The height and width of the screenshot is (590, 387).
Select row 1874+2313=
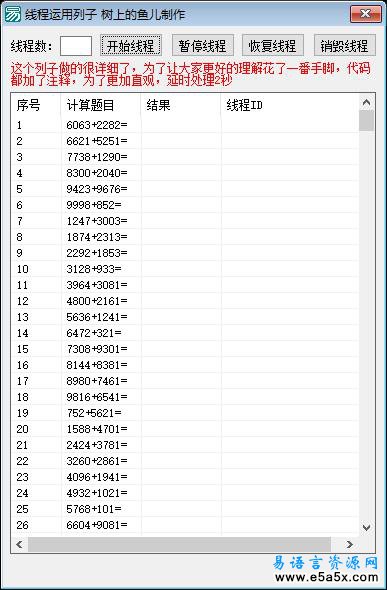click(x=185, y=237)
